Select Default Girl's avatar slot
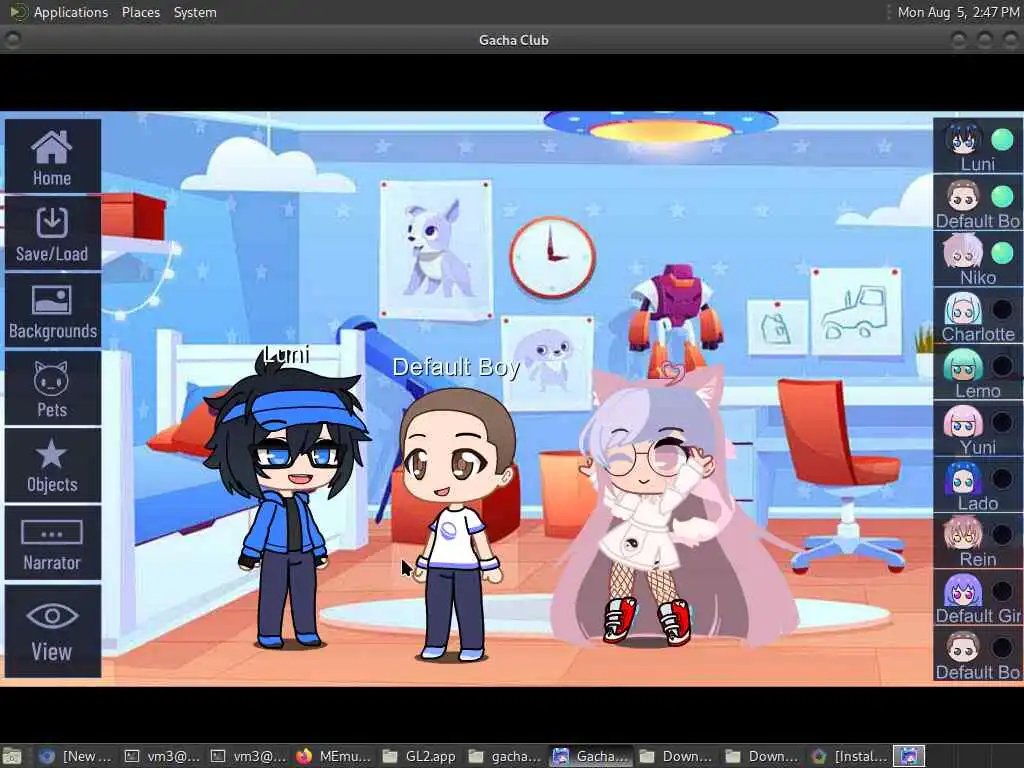 pyautogui.click(x=964, y=590)
